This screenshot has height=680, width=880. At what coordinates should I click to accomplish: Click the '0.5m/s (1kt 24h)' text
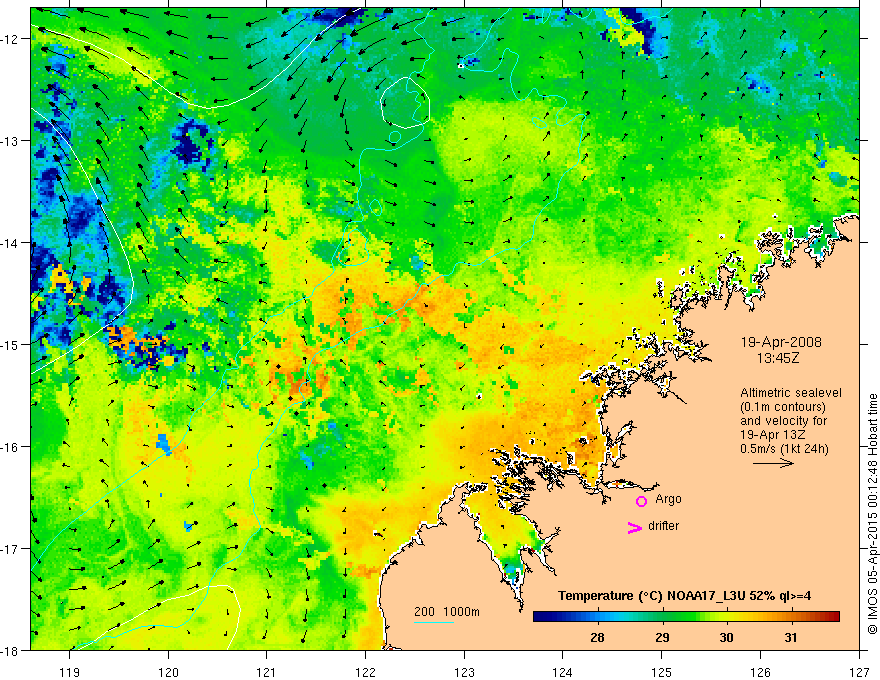pyautogui.click(x=785, y=449)
